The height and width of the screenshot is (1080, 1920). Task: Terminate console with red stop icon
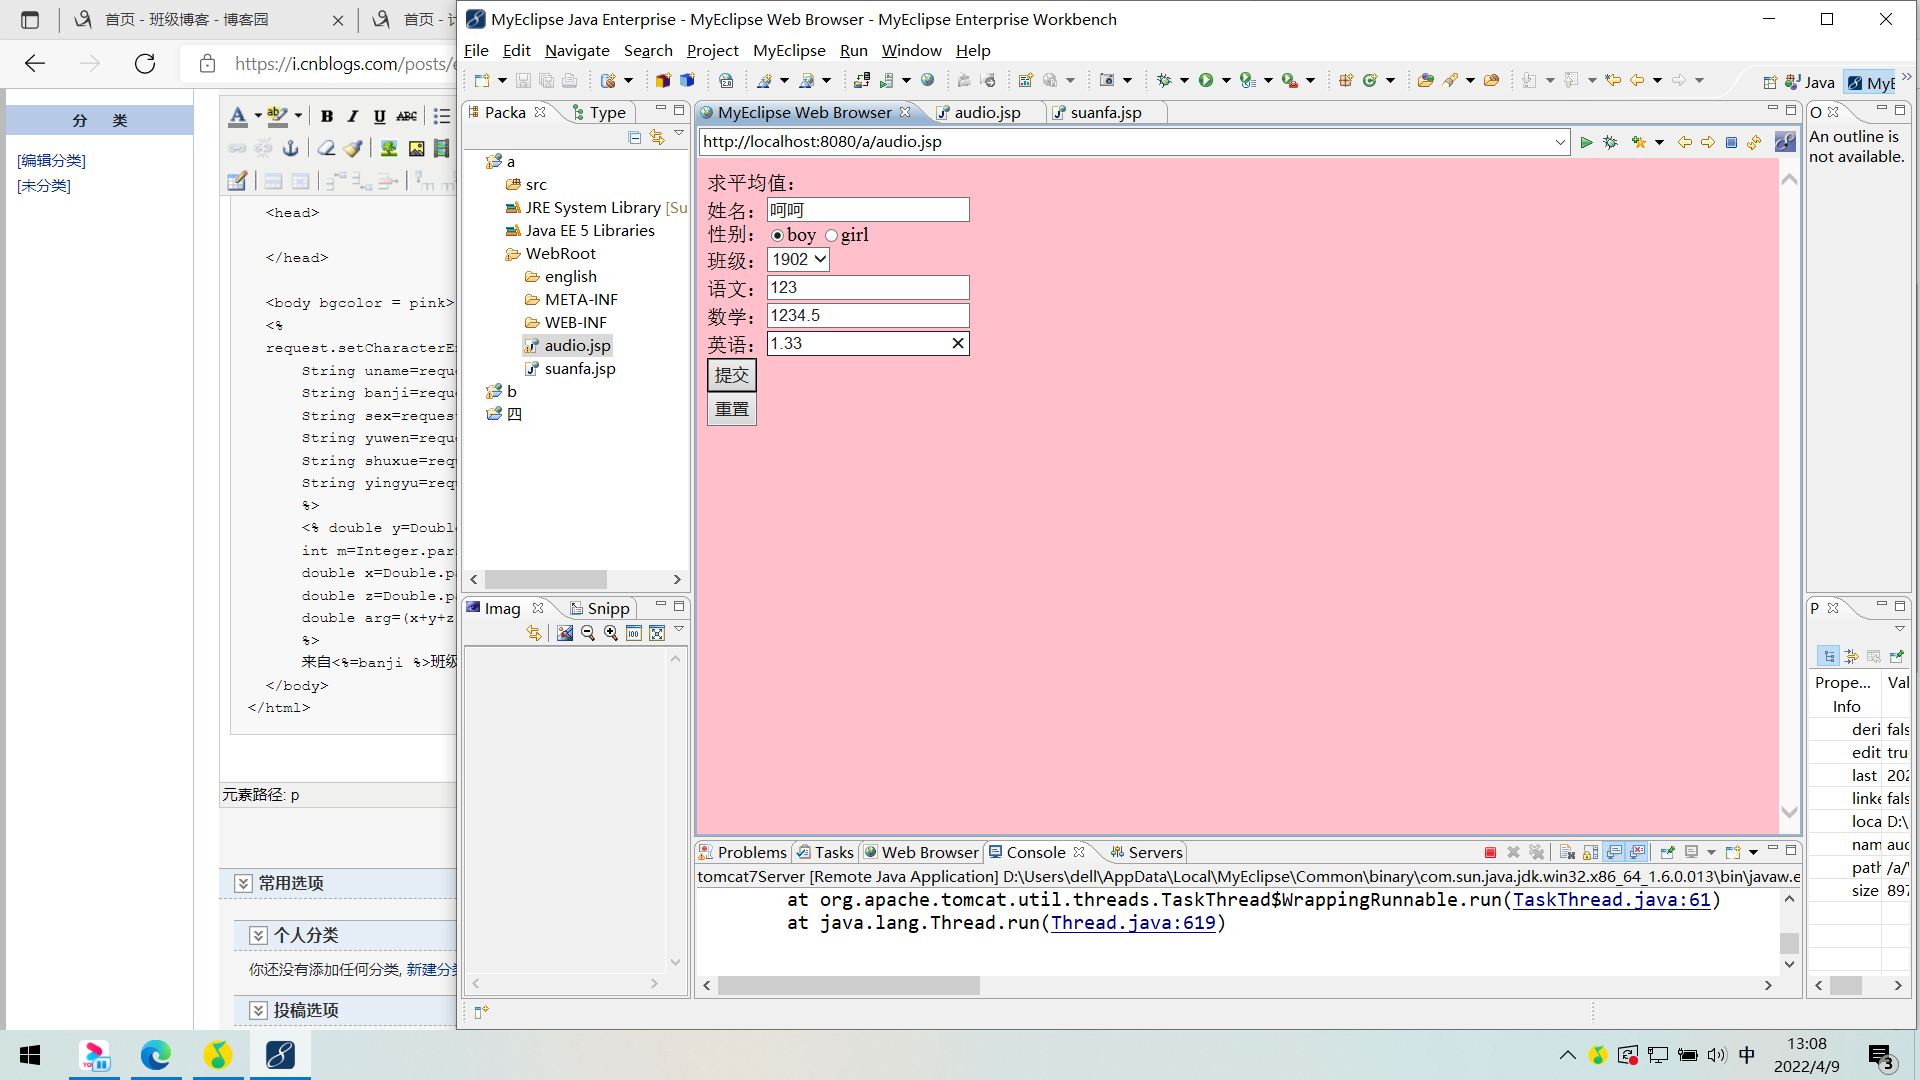pos(1490,852)
